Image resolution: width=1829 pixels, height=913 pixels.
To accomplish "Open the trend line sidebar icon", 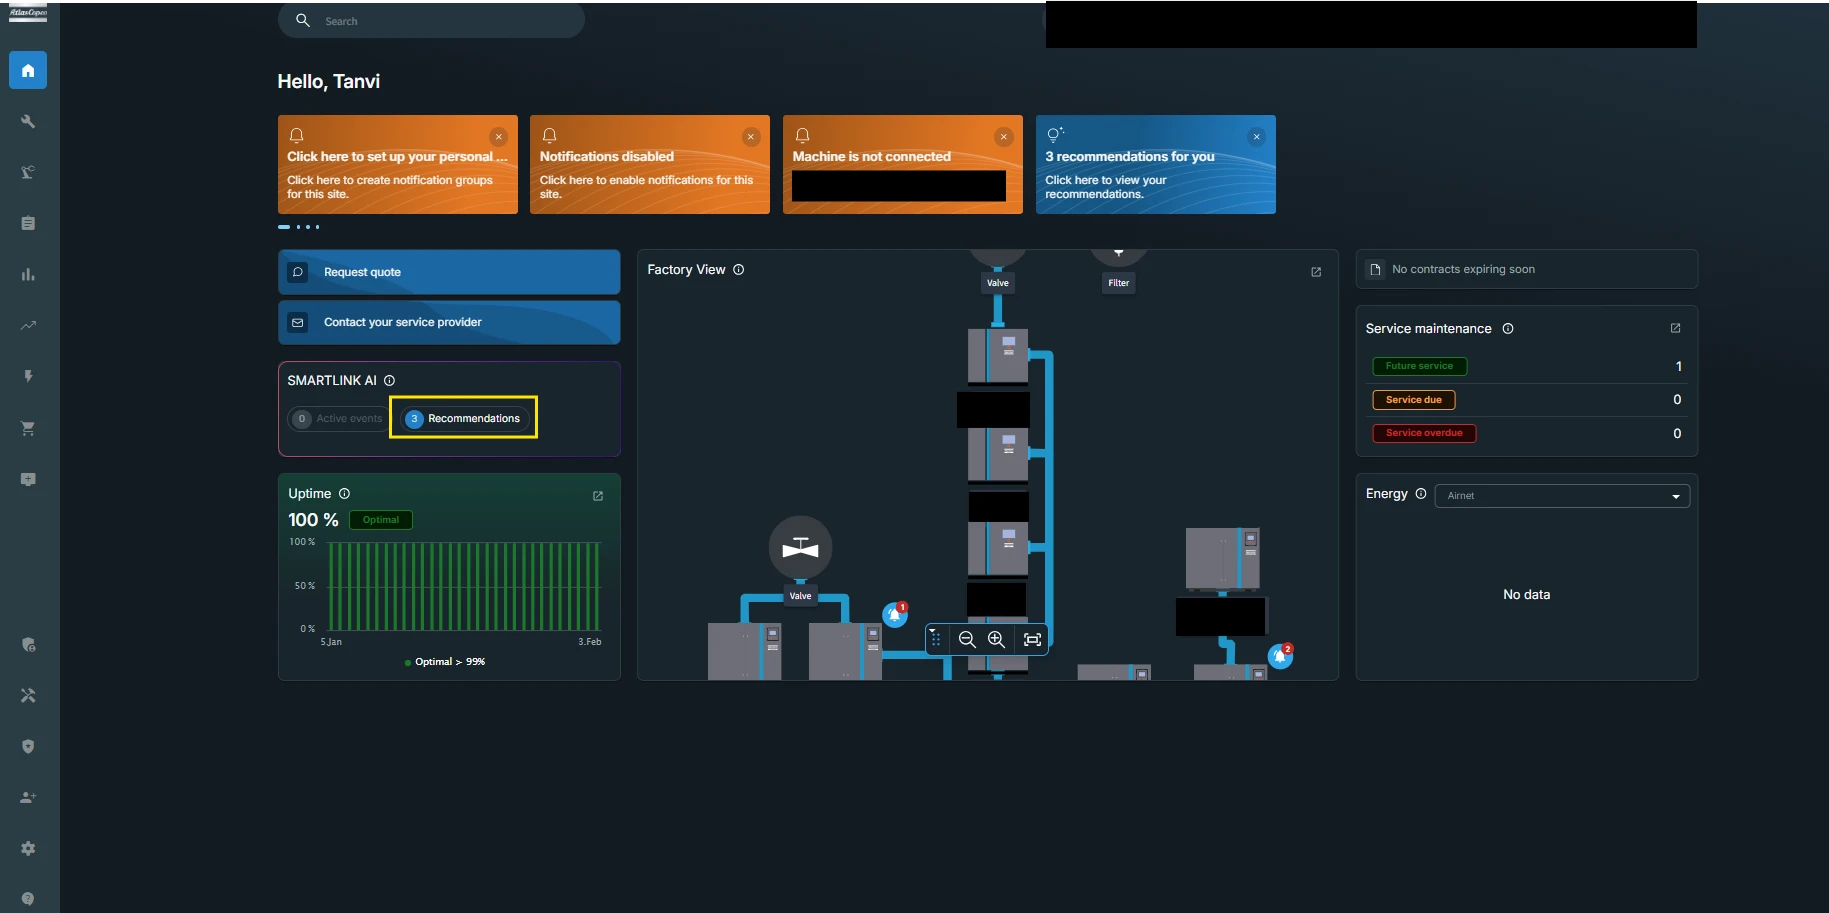I will [x=28, y=325].
